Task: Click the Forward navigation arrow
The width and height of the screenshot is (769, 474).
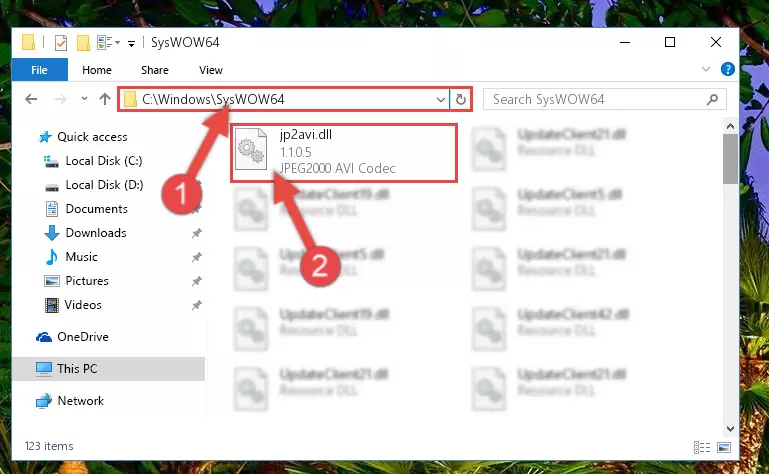Action: tap(60, 99)
